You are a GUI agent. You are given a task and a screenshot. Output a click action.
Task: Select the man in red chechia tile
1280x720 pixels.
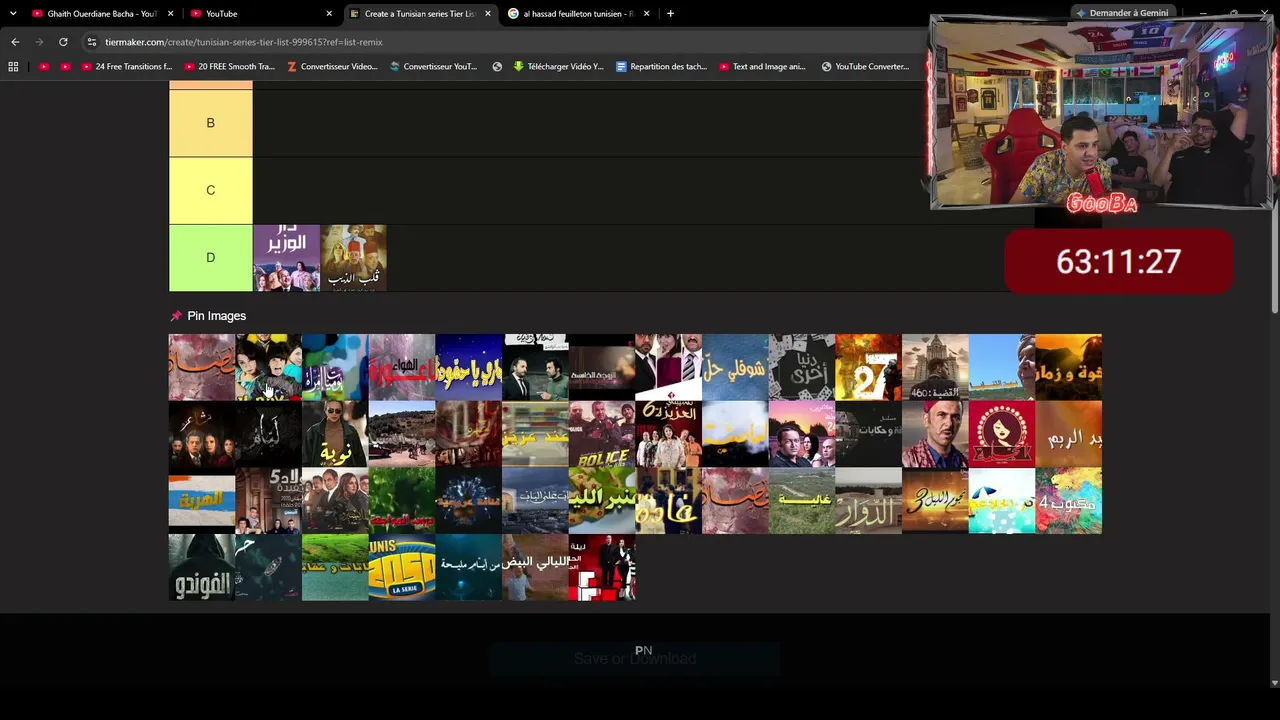(x=935, y=434)
